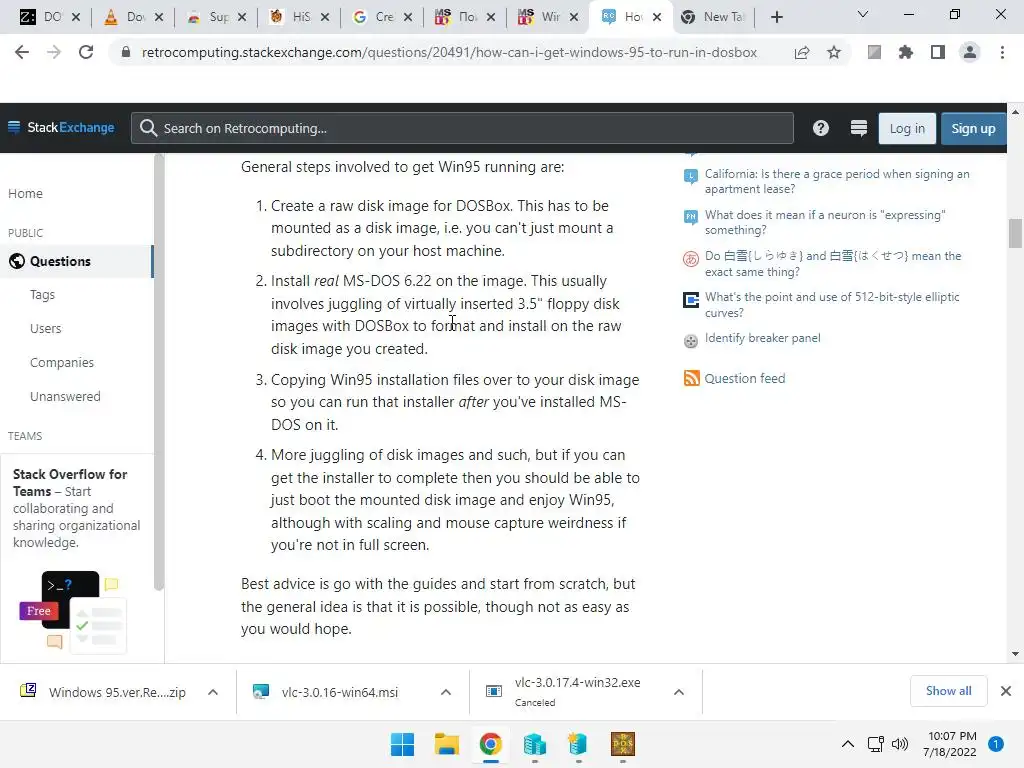Click the address bar URL
The height and width of the screenshot is (768, 1024).
click(449, 52)
